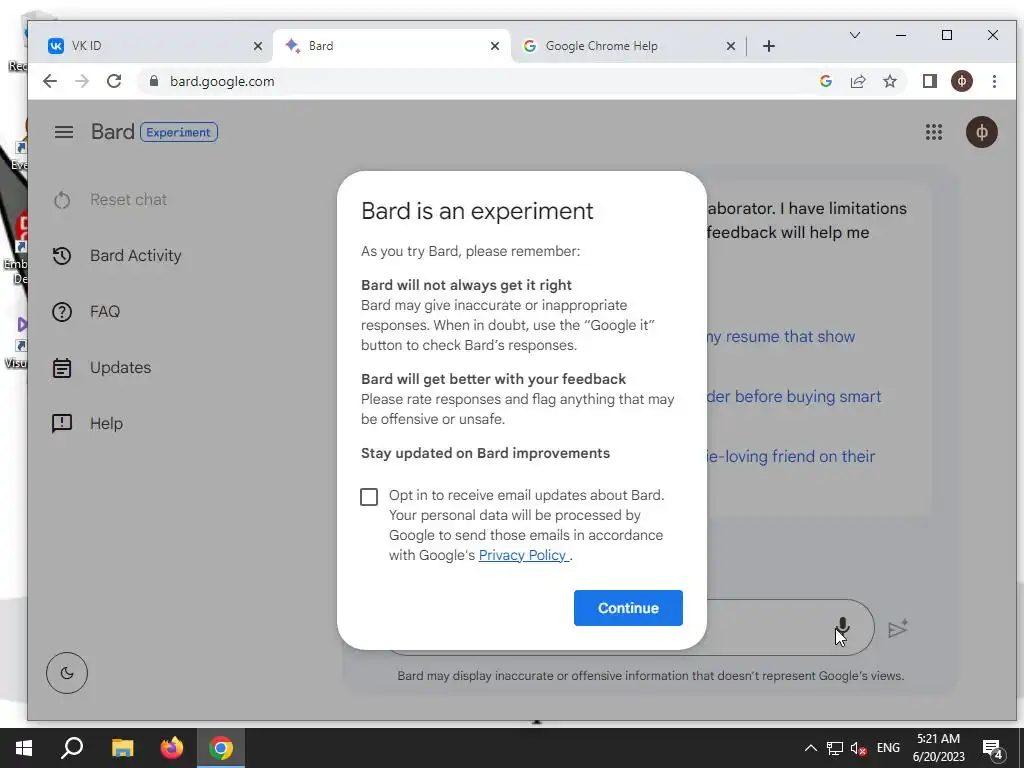
Task: Open File Explorer from taskbar
Action: point(122,748)
